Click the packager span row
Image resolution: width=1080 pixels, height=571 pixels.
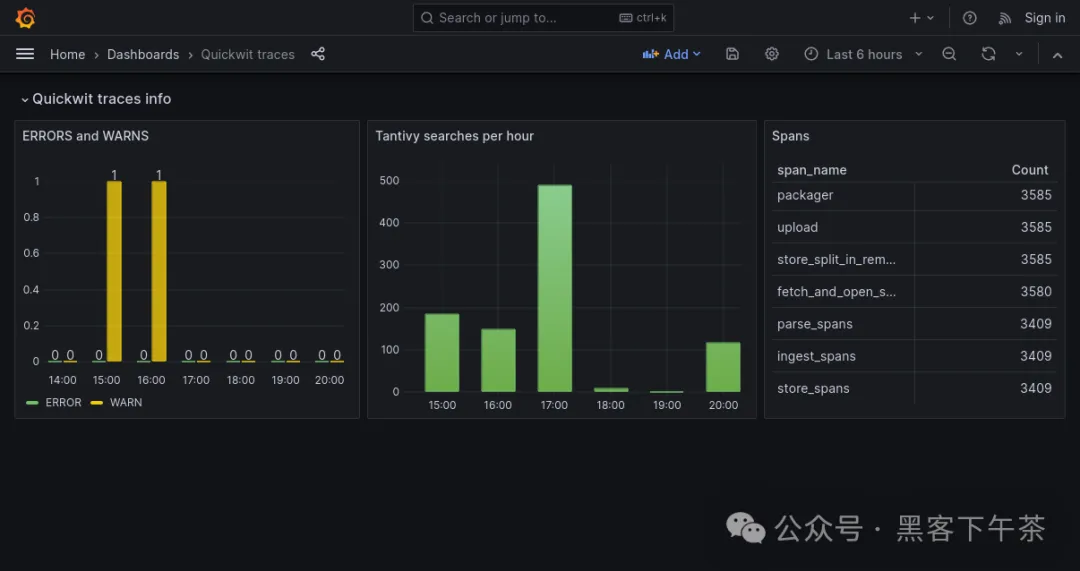tap(914, 195)
